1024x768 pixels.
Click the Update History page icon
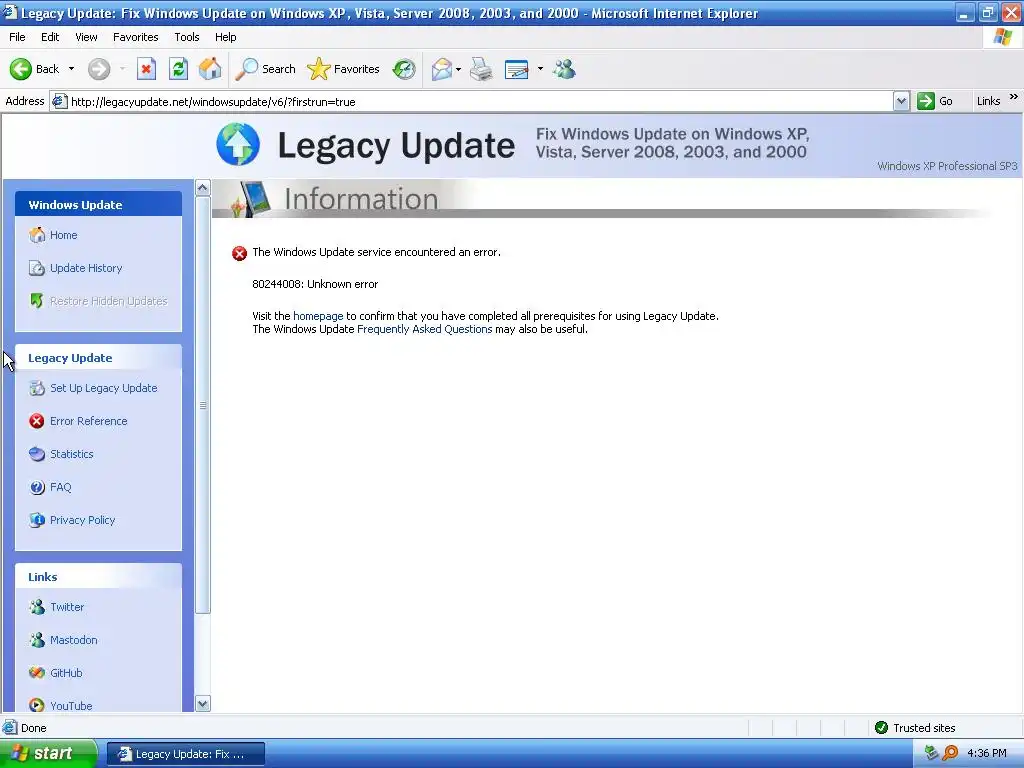tap(37, 268)
